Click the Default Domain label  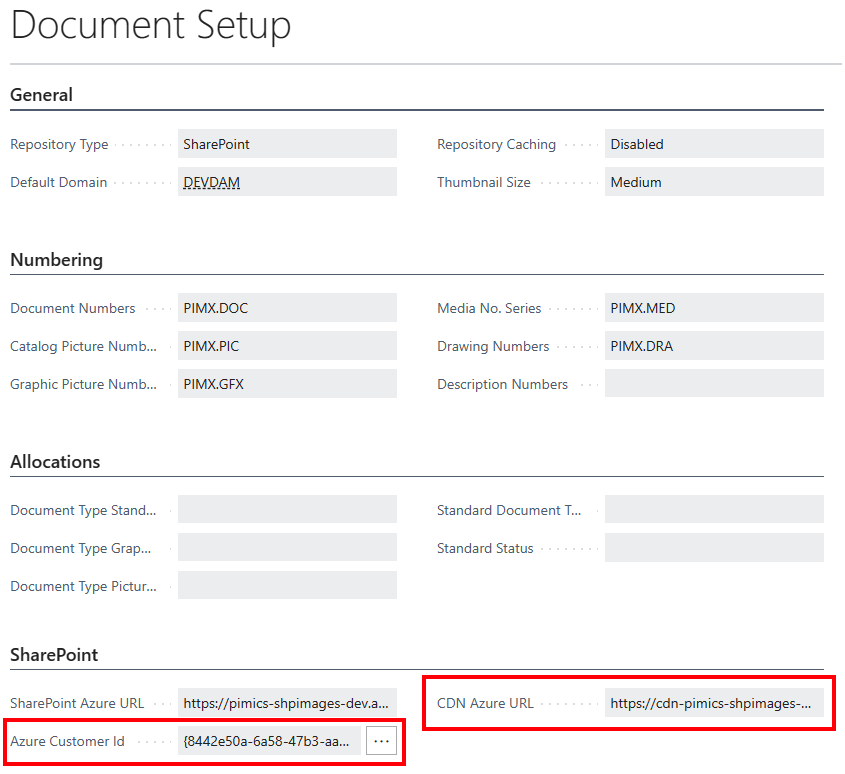pyautogui.click(x=59, y=182)
